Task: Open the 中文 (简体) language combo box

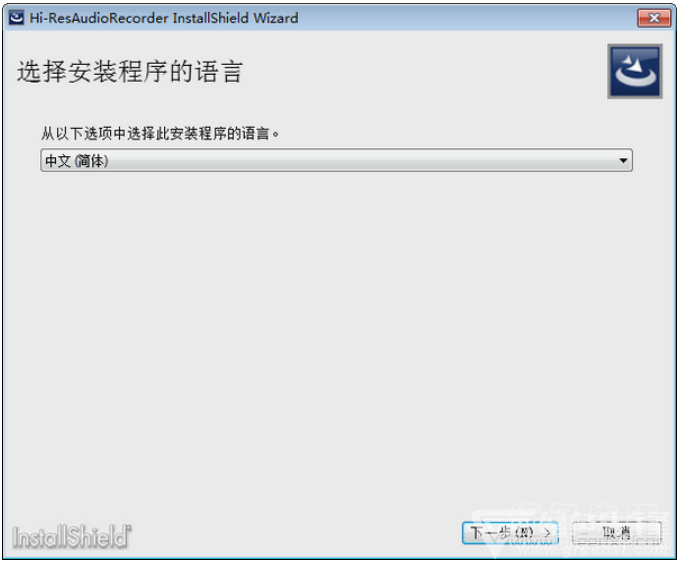Action: (336, 160)
